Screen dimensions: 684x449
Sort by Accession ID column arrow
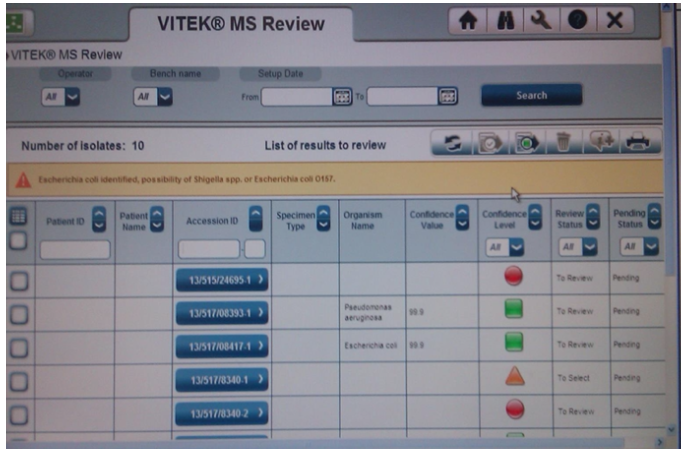[256, 219]
